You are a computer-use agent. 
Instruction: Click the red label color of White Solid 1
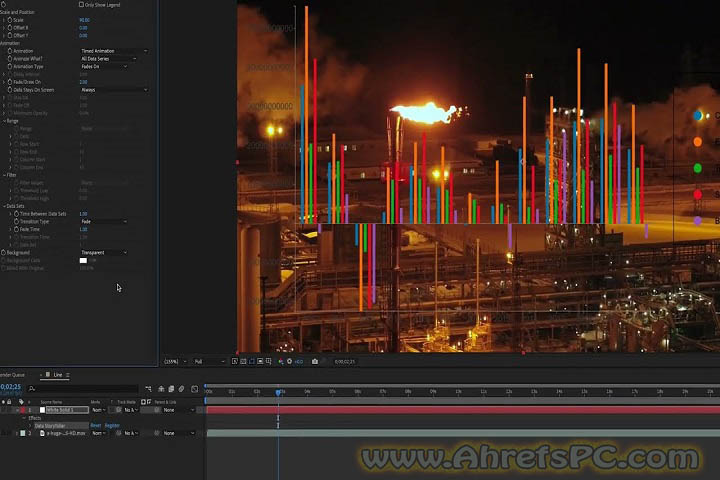click(22, 410)
